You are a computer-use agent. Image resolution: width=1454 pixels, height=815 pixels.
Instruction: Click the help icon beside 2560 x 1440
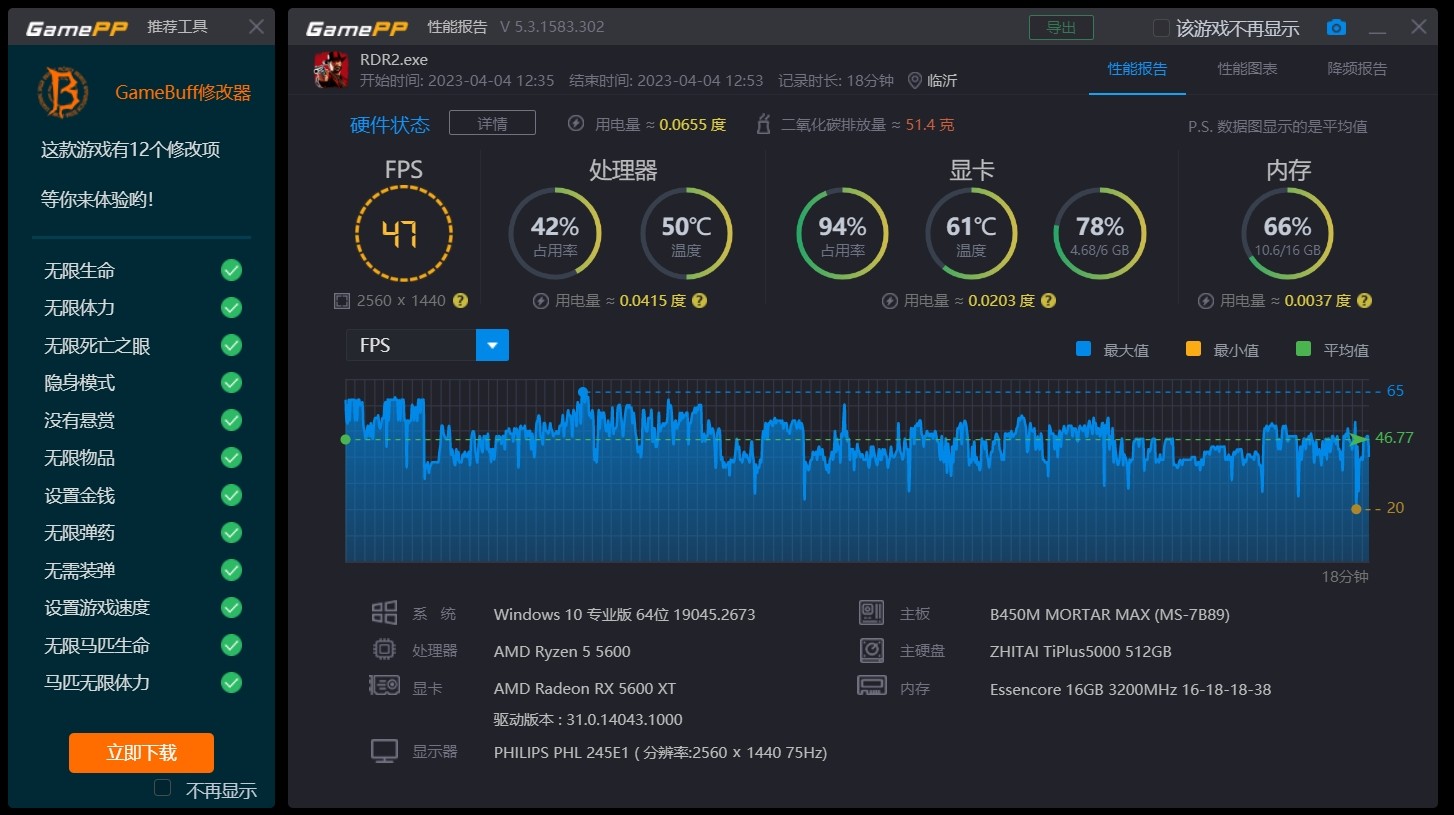460,300
